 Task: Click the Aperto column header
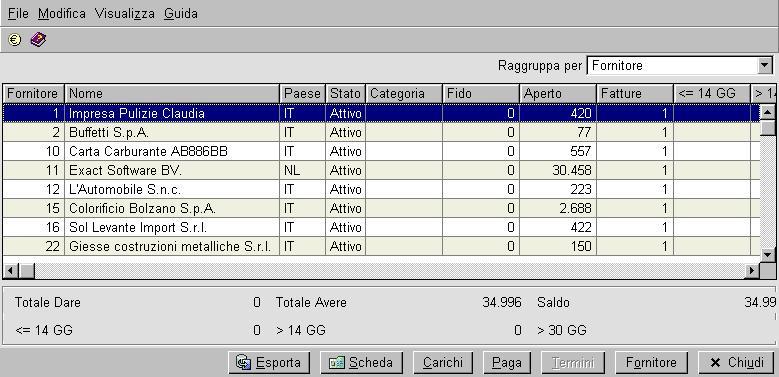(x=557, y=93)
